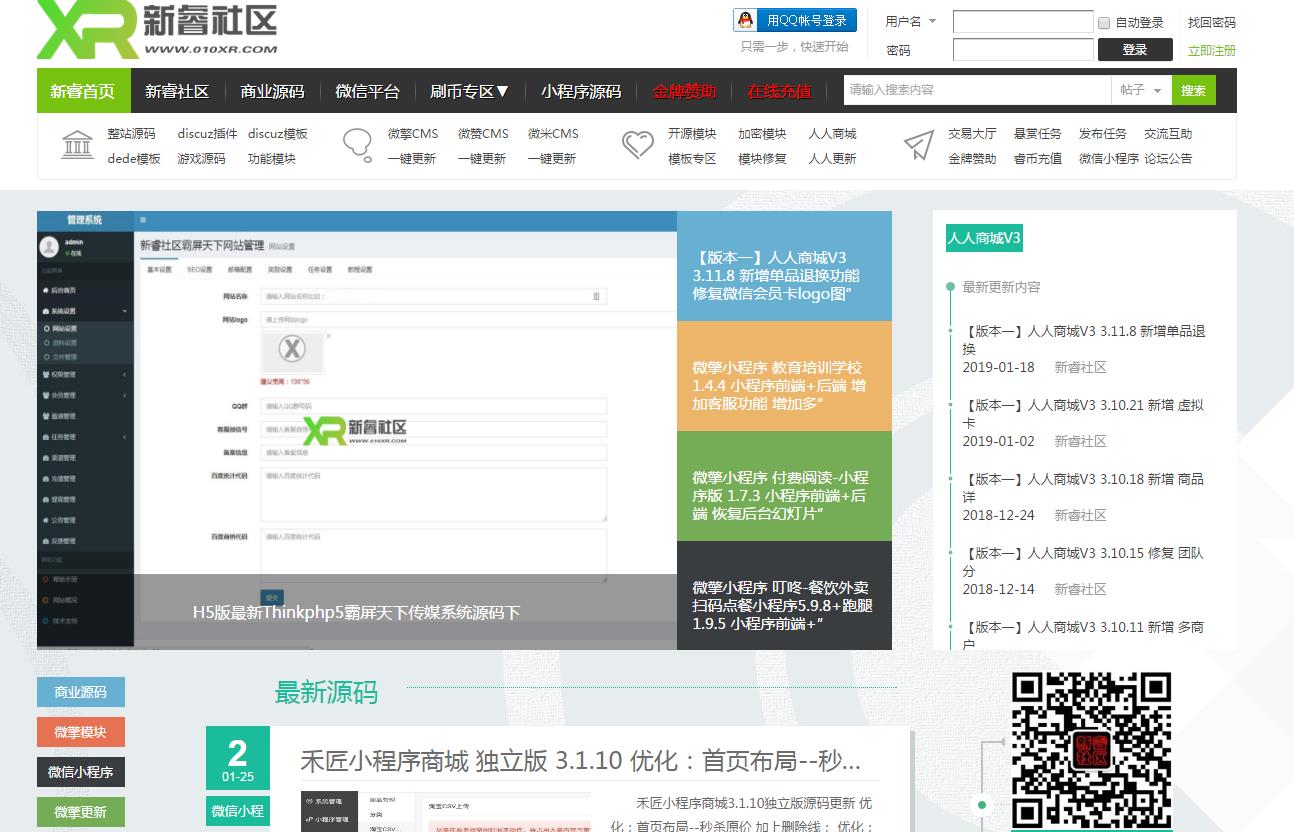The image size is (1294, 832).
Task: Expand the 刷币专区 menu
Action: tap(470, 91)
